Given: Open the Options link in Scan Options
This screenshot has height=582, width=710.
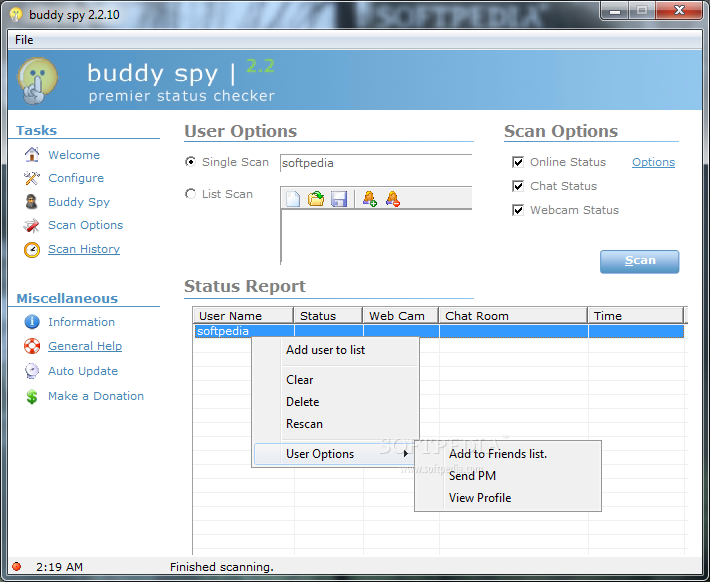Looking at the screenshot, I should (653, 162).
